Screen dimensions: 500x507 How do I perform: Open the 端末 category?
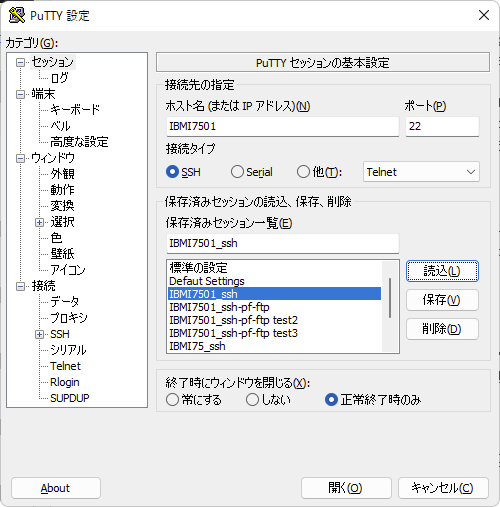[x=43, y=94]
